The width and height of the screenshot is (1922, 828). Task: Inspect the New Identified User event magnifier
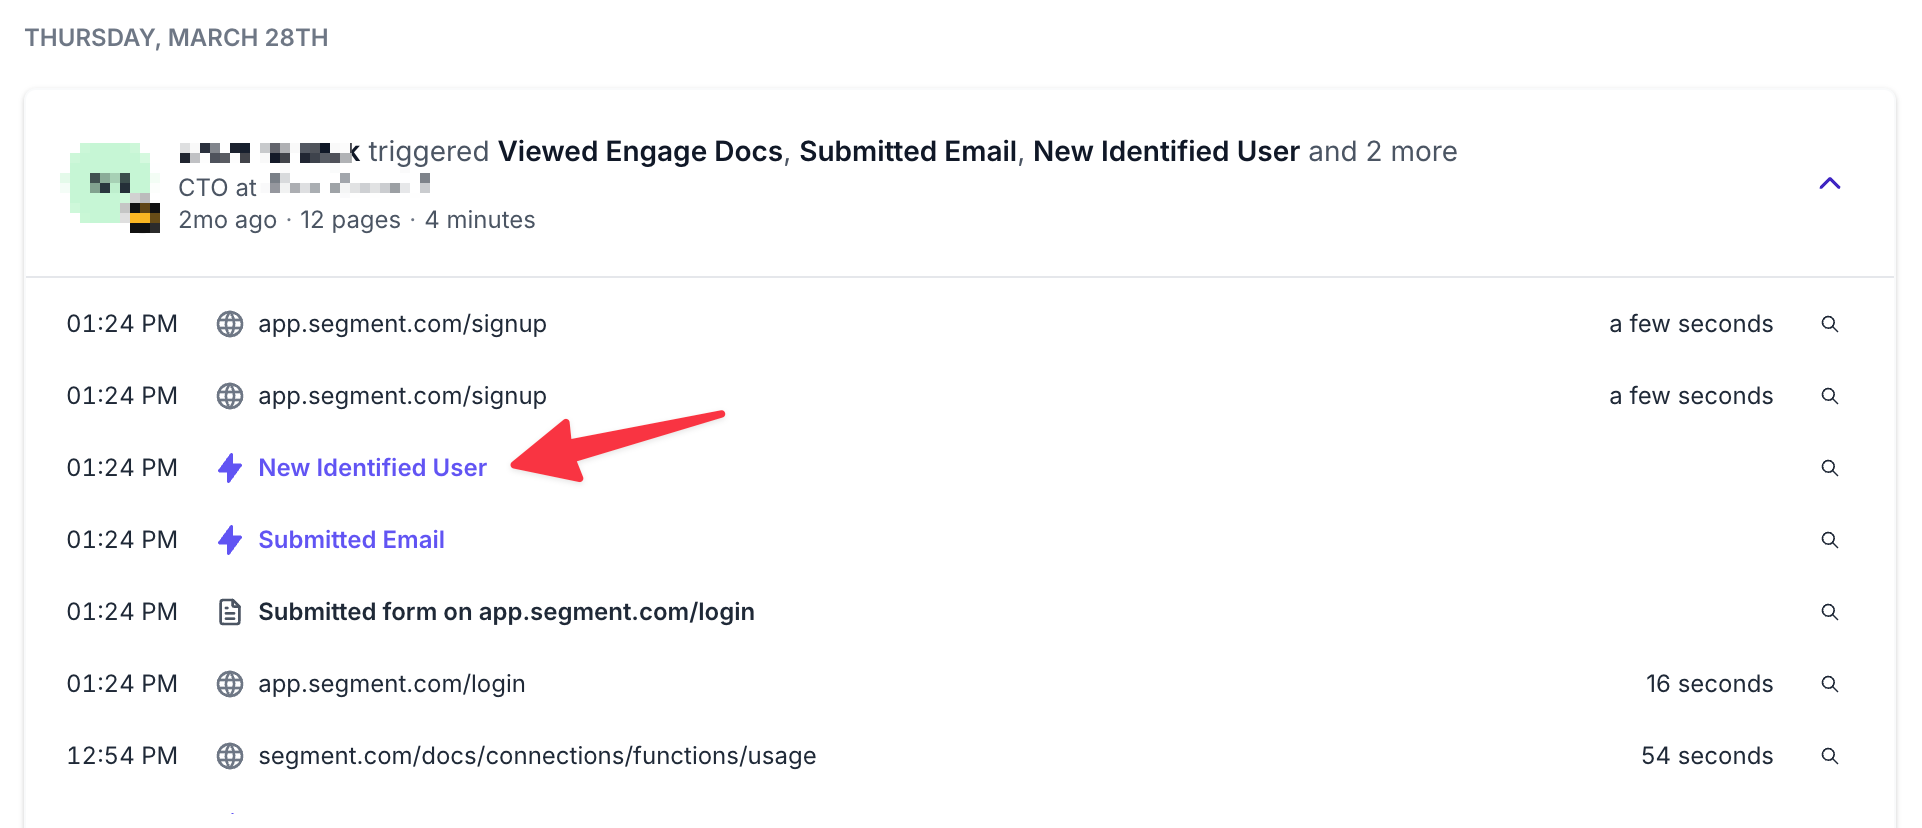1829,468
